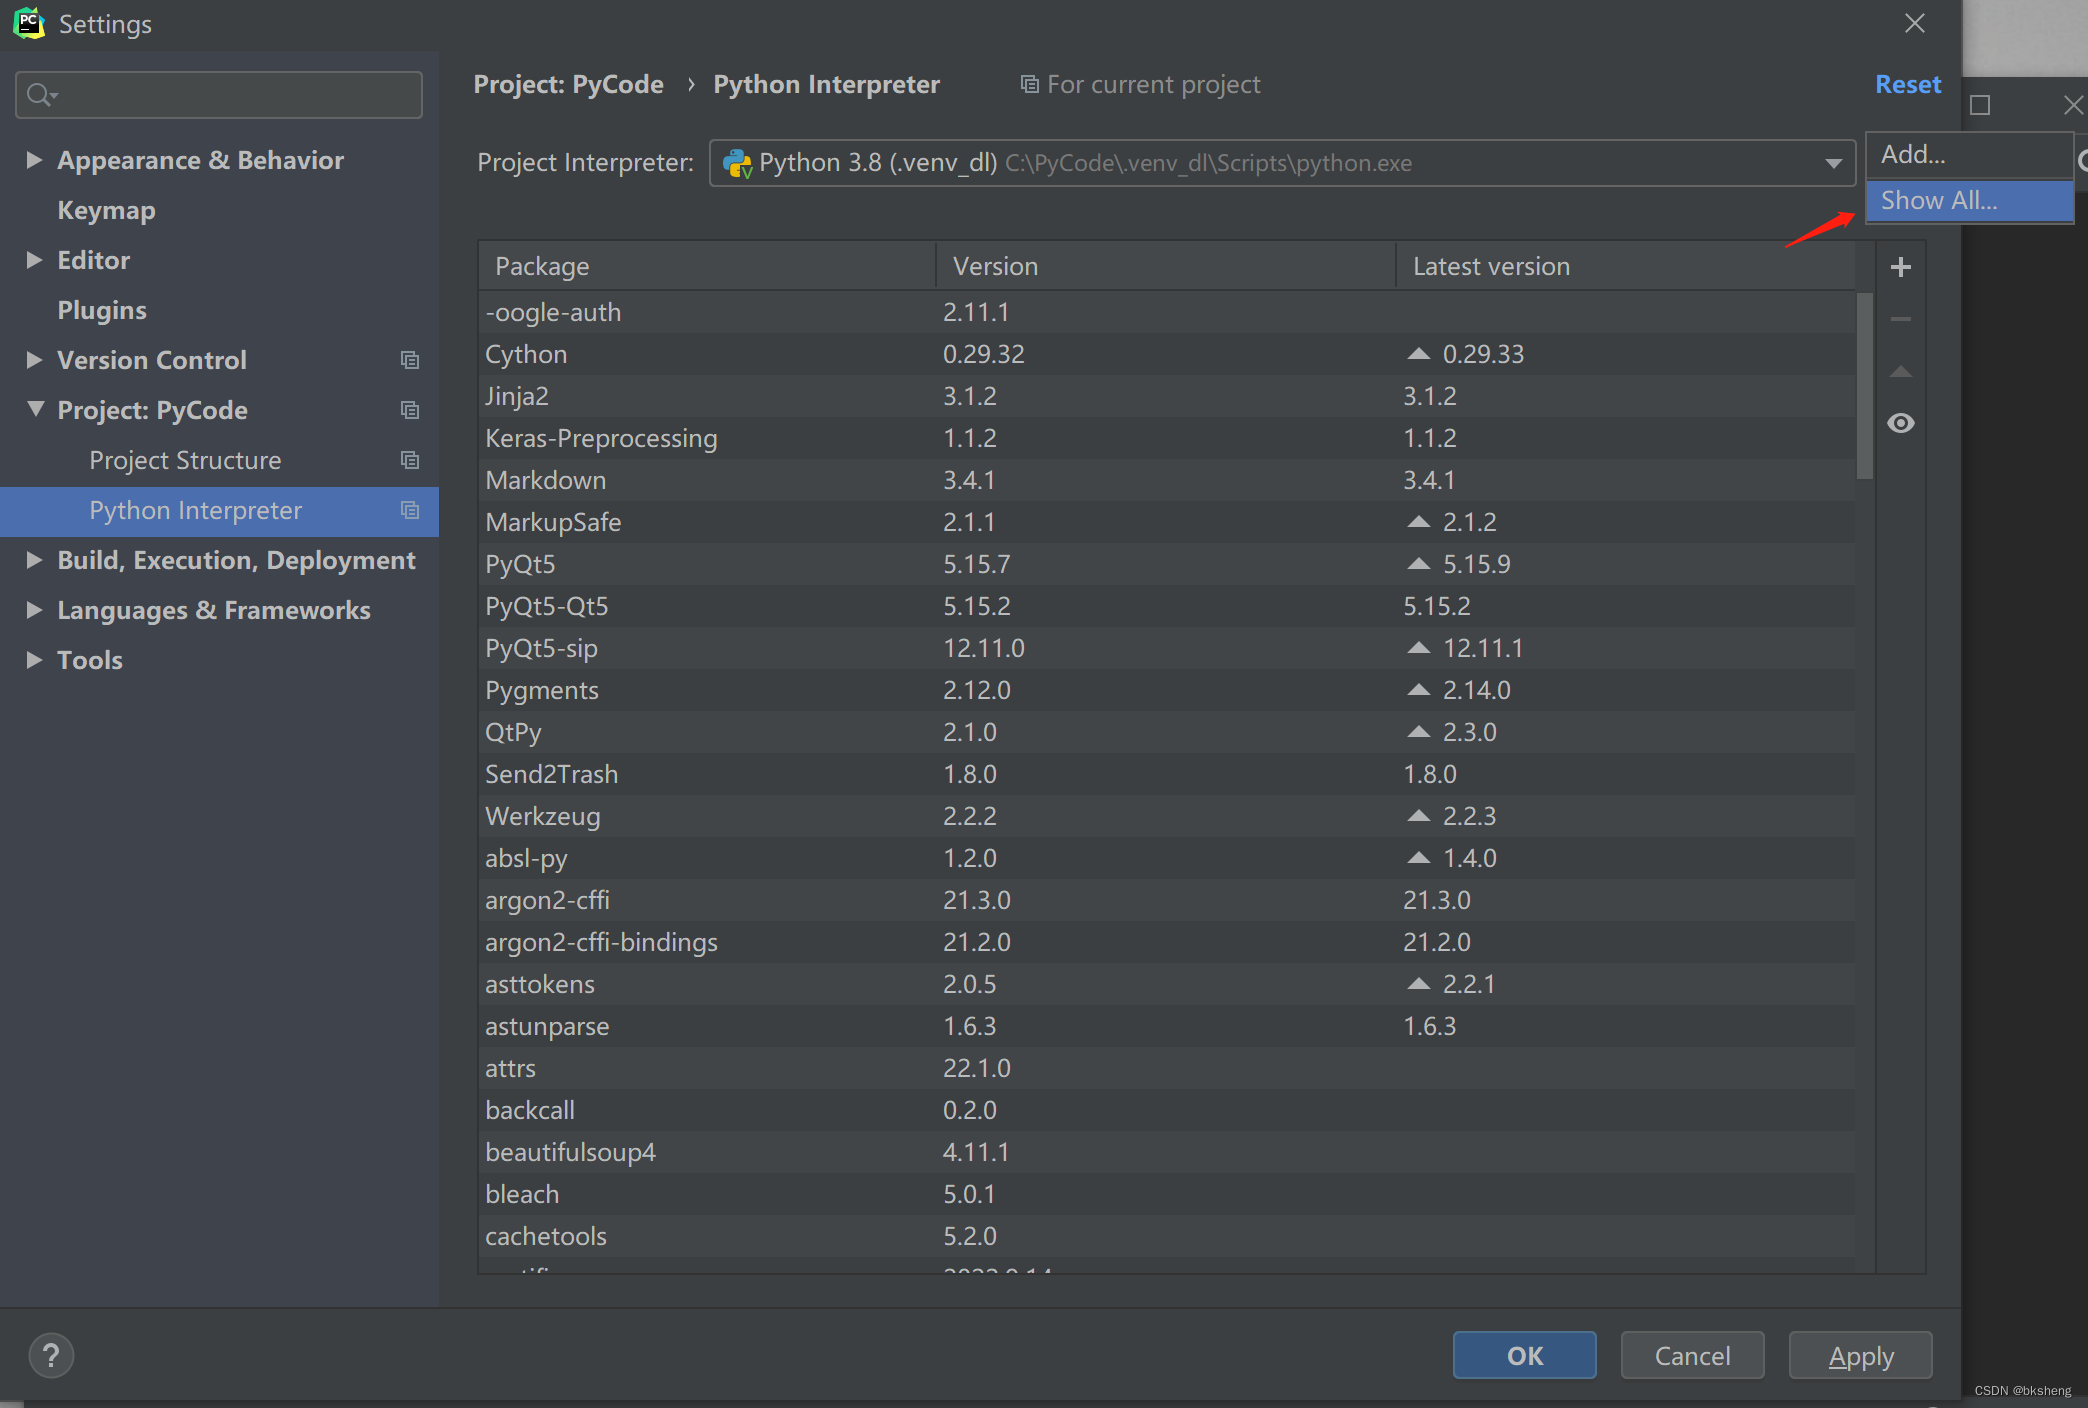Expand Appearance & Behavior section
Image resolution: width=2088 pixels, height=1408 pixels.
(34, 160)
